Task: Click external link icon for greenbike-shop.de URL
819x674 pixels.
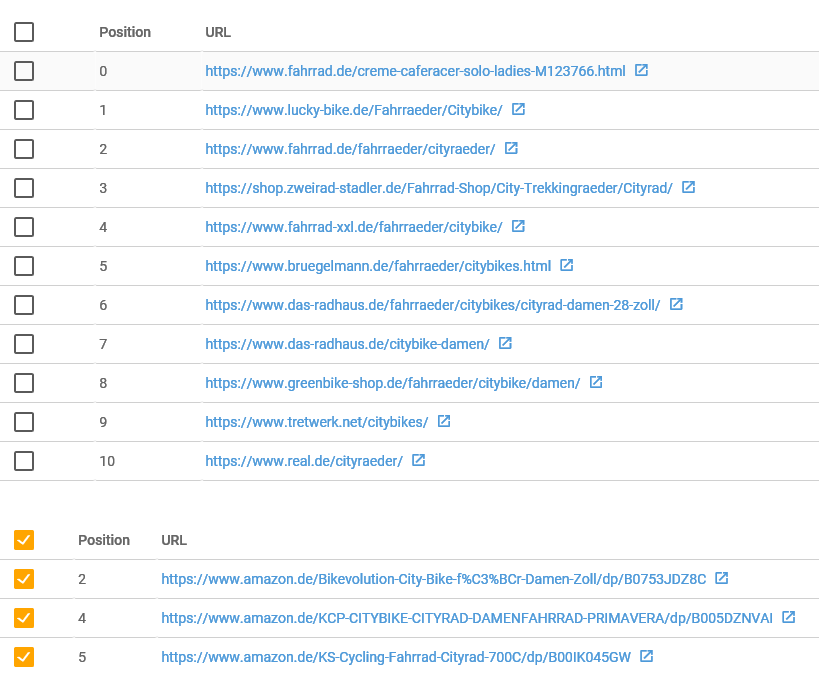Action: 596,382
